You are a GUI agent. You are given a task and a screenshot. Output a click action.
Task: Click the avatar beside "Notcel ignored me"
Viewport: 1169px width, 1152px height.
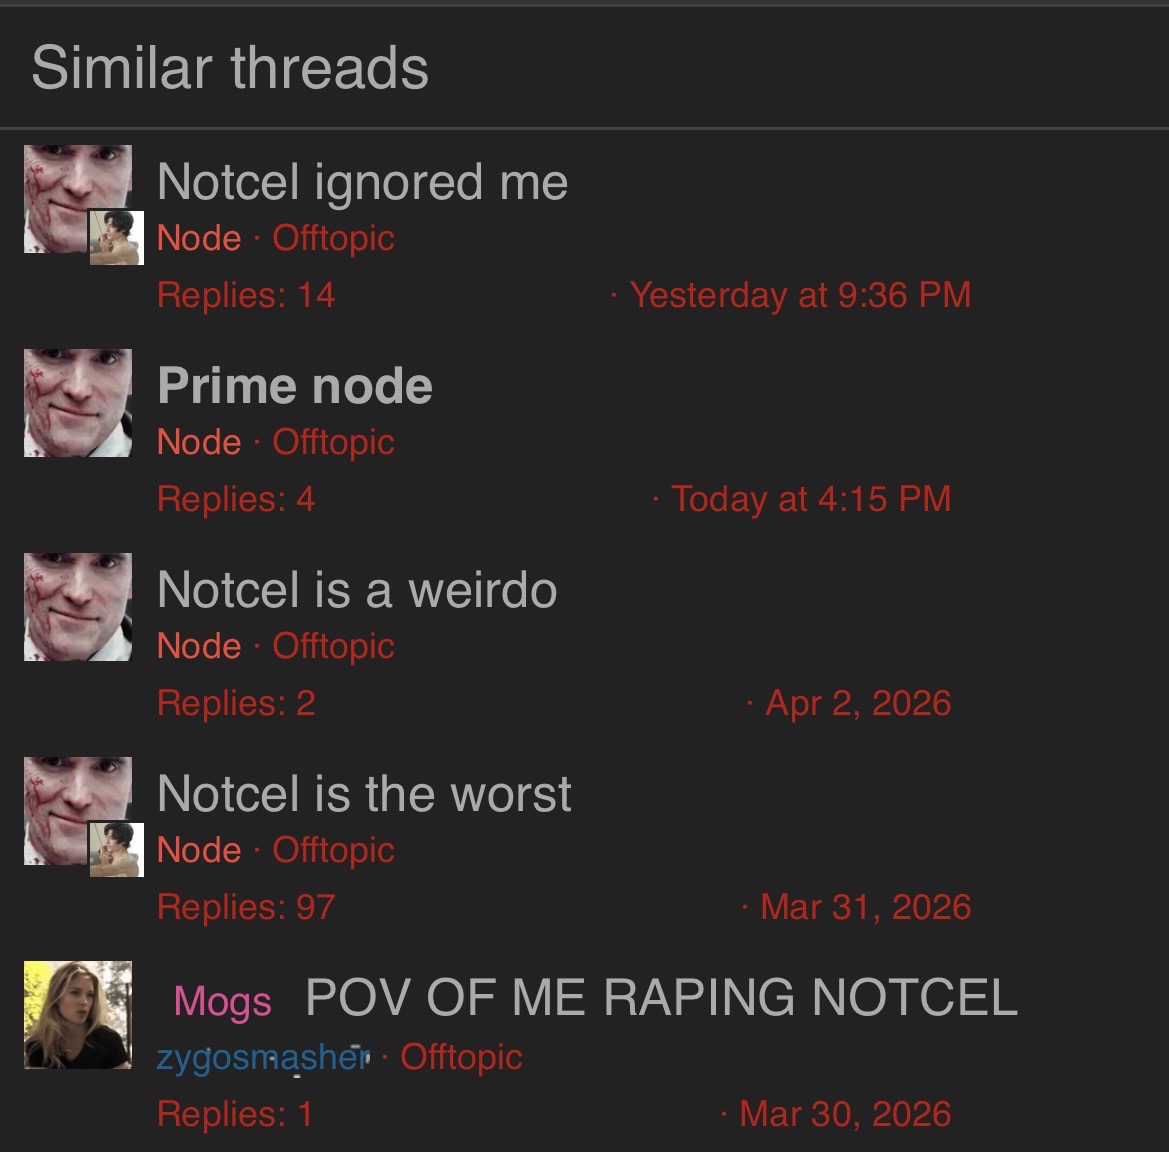pos(78,199)
